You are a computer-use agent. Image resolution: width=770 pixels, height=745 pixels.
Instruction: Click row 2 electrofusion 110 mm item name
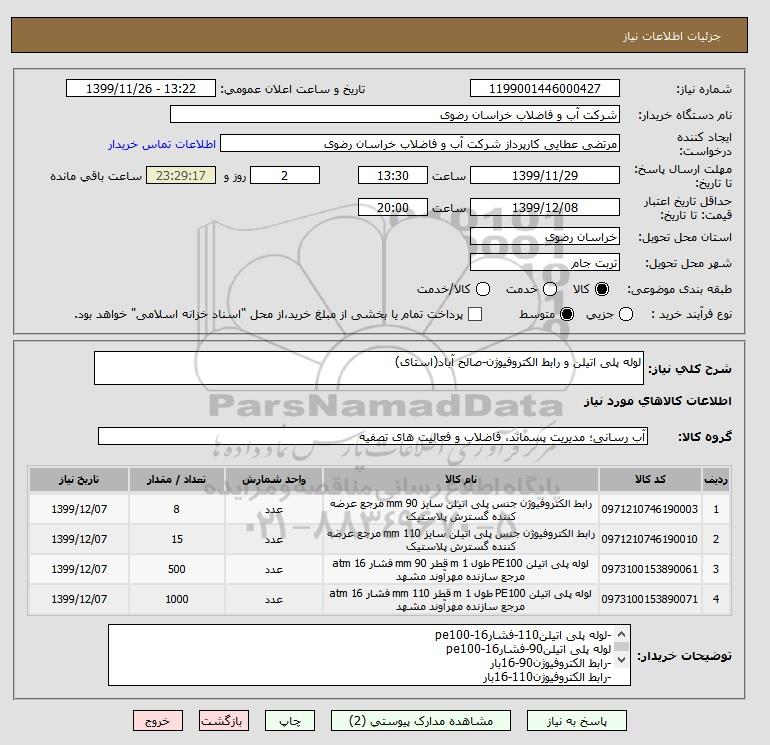click(x=461, y=540)
